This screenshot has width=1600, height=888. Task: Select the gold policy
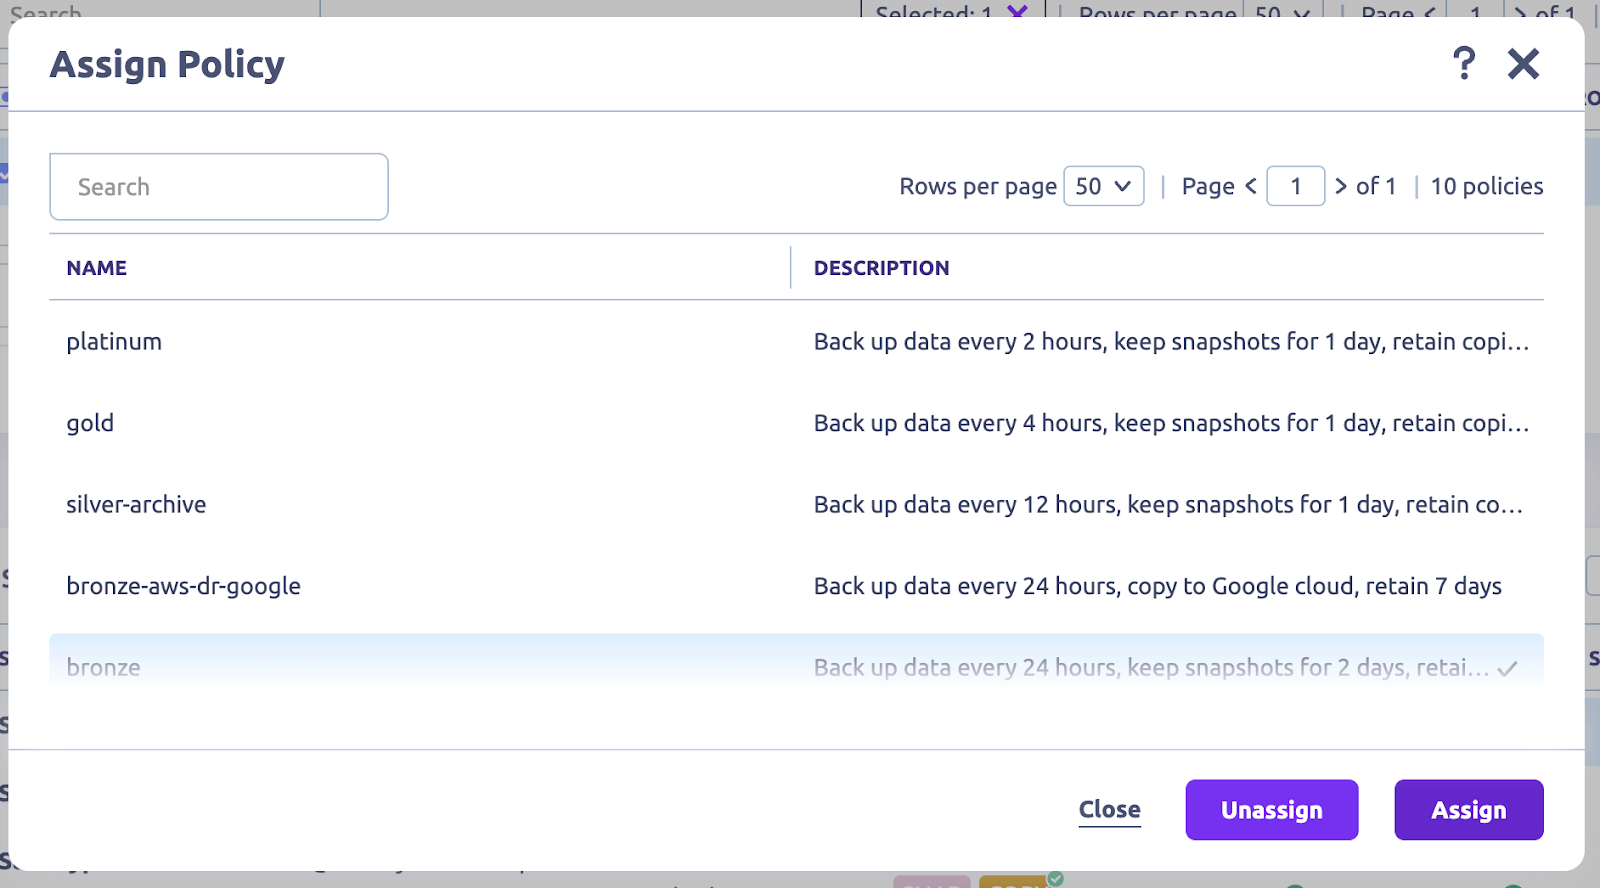click(x=90, y=423)
